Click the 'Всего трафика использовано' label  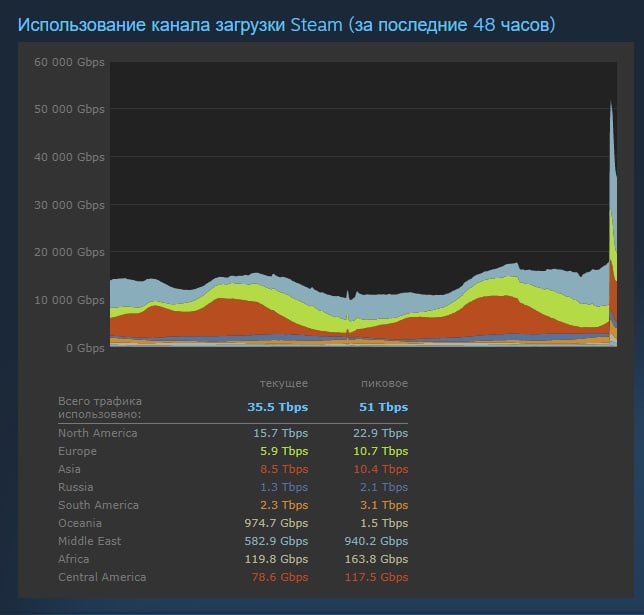(x=100, y=408)
